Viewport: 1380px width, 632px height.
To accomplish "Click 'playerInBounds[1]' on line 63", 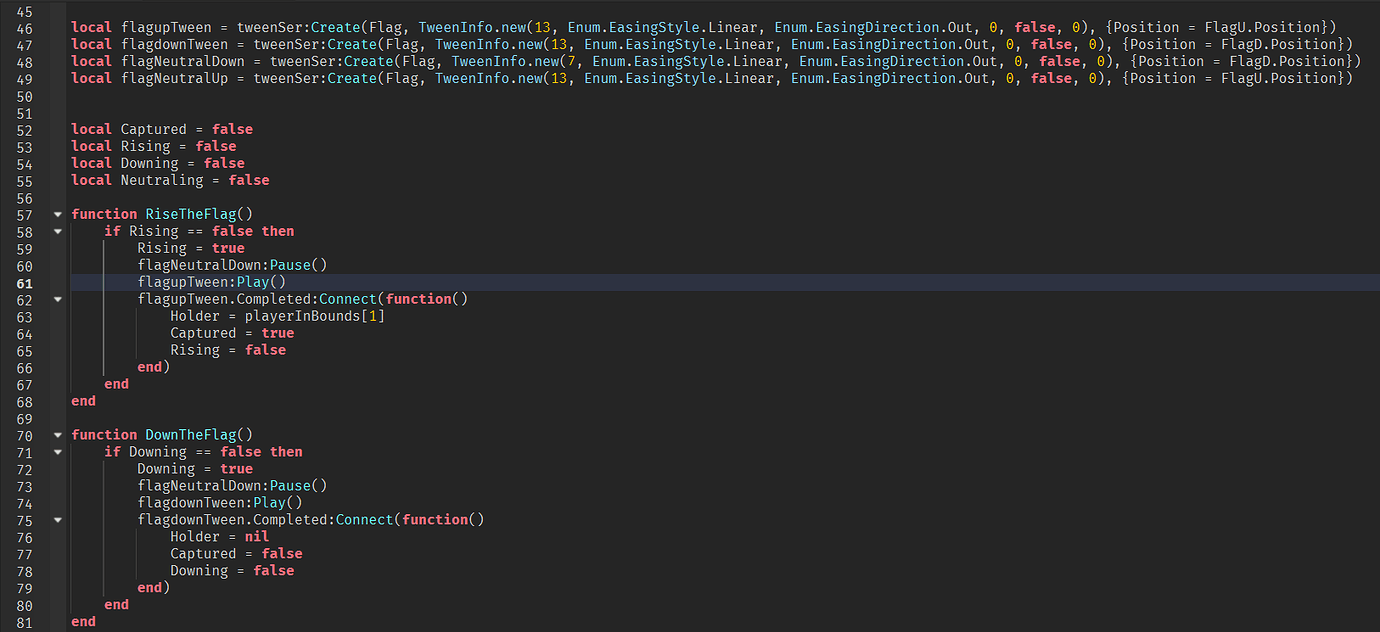I will [x=315, y=316].
